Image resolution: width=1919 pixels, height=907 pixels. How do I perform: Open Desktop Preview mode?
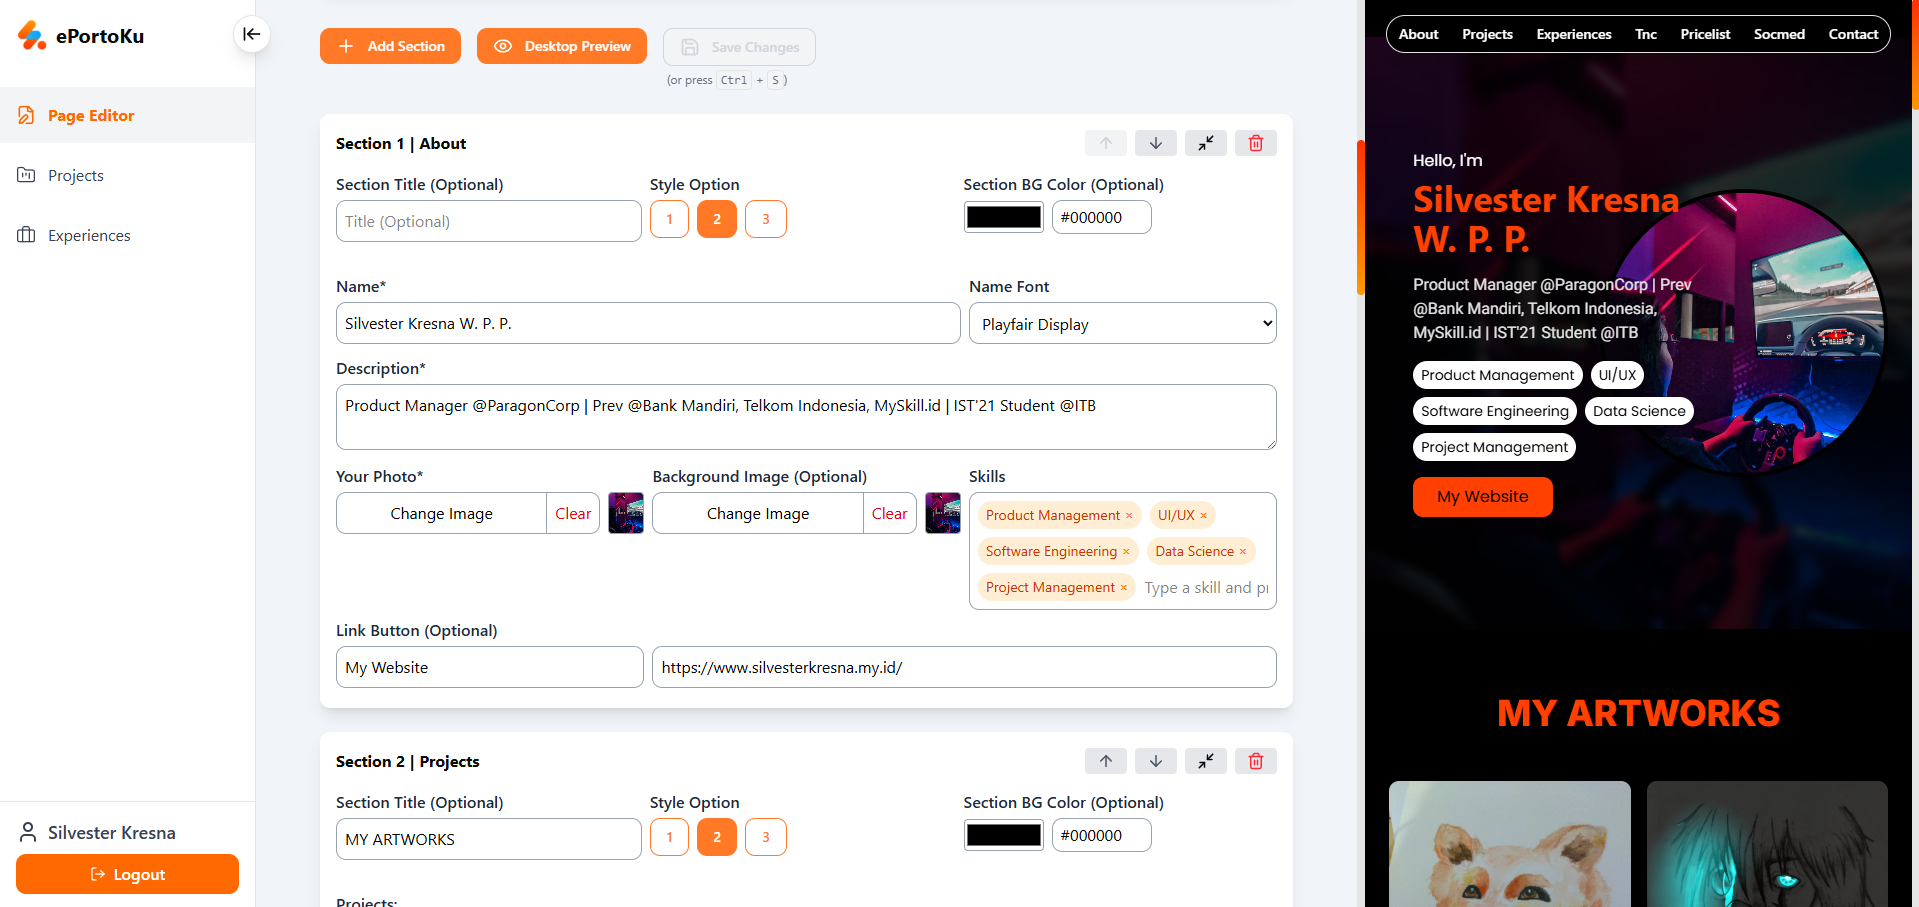pos(562,46)
